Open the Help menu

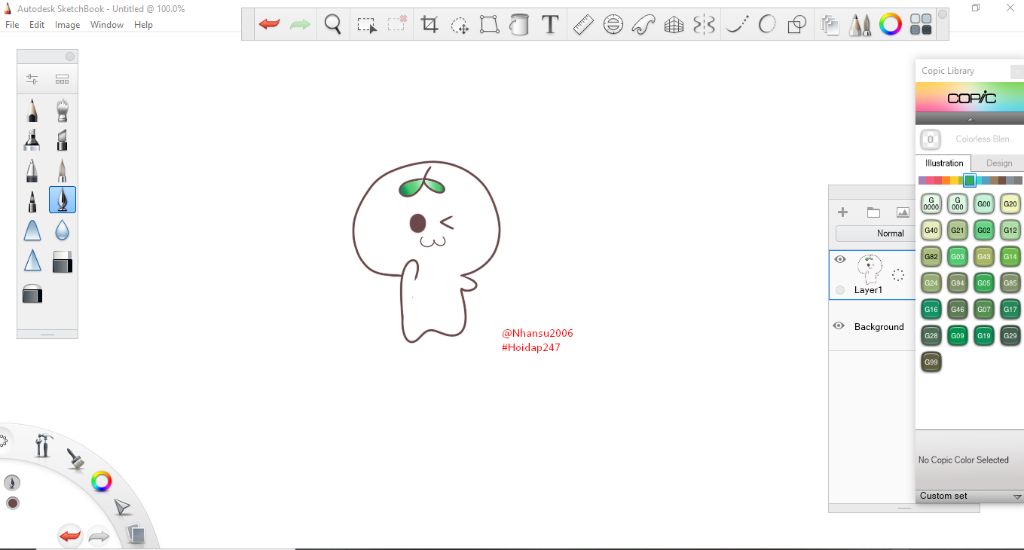click(143, 25)
